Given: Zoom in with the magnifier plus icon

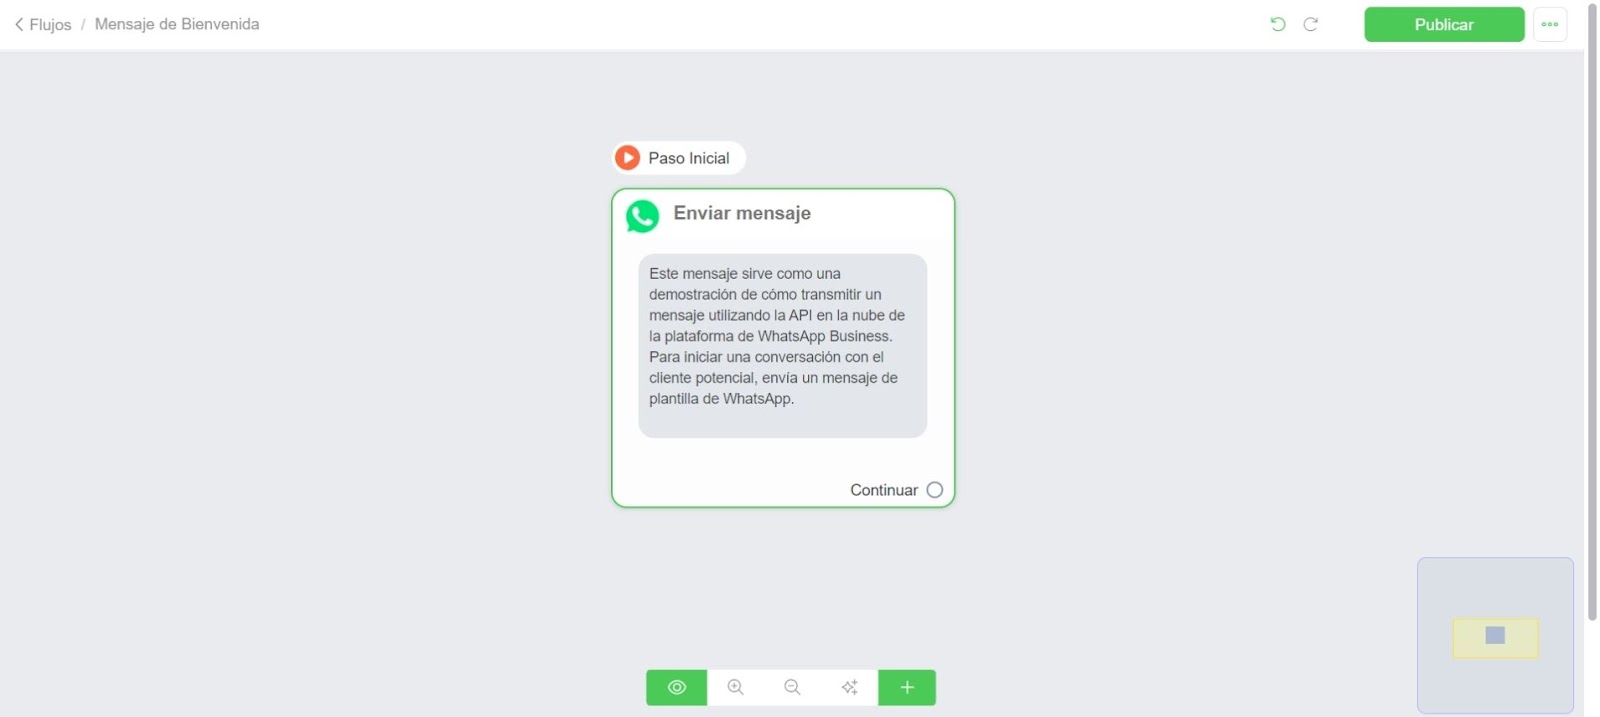Looking at the screenshot, I should tap(736, 688).
